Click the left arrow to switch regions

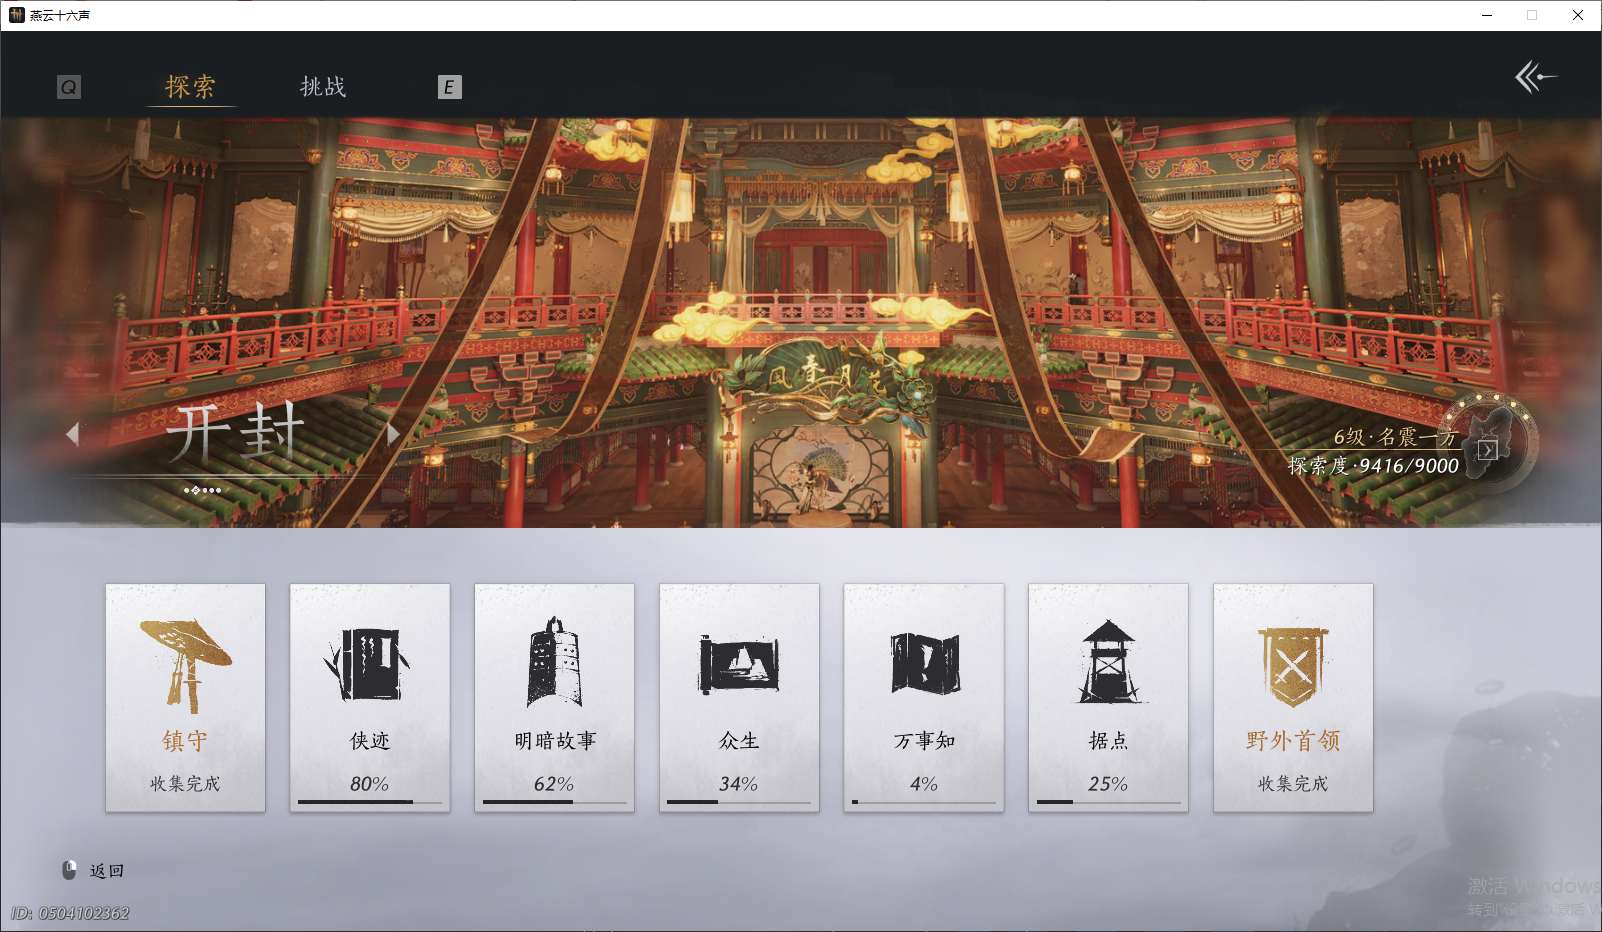coord(73,433)
